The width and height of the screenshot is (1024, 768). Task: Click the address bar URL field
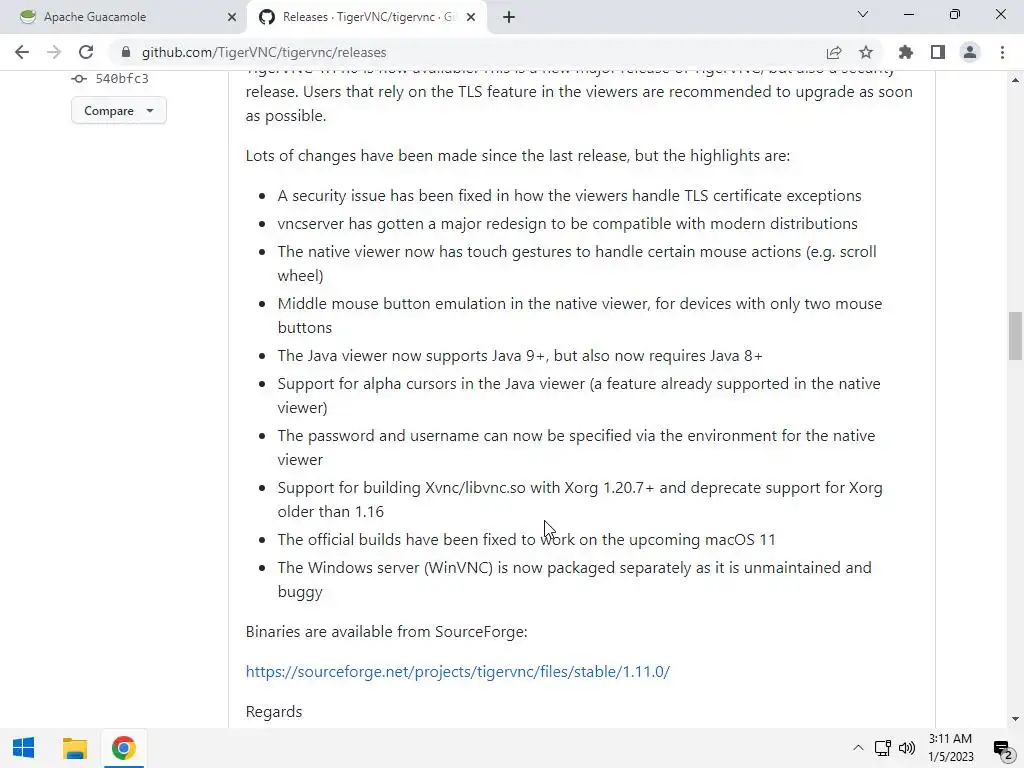(470, 52)
